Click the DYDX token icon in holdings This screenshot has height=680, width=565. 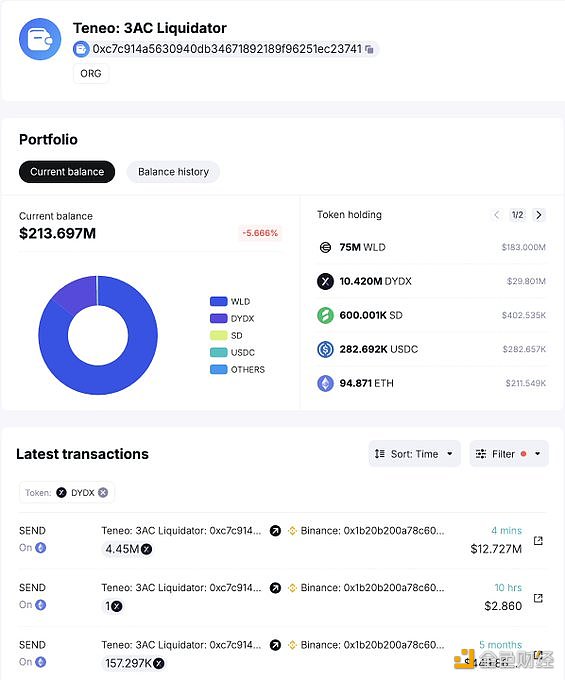click(x=325, y=281)
